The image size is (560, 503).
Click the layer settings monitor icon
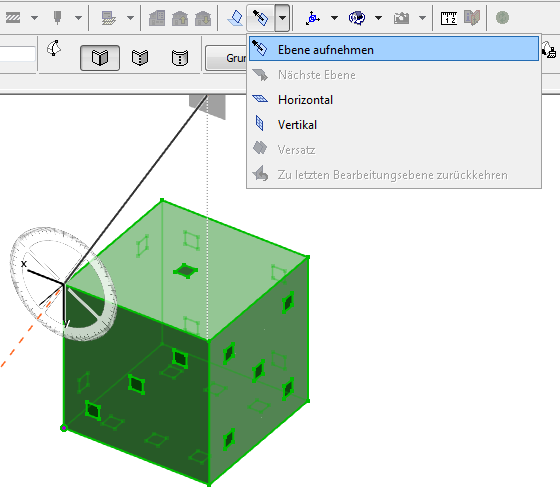pos(109,18)
